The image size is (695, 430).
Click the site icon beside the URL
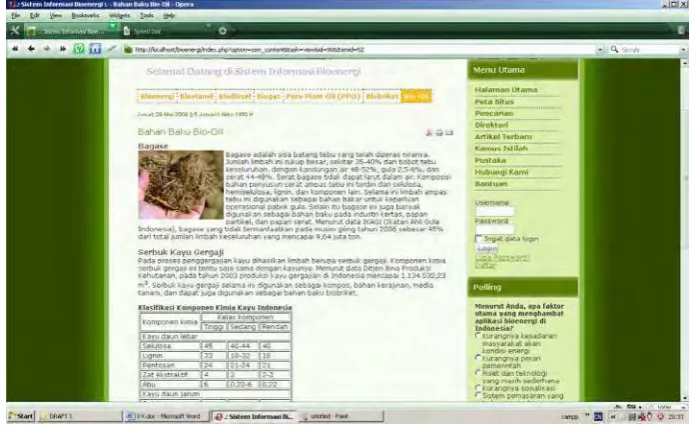(128, 49)
